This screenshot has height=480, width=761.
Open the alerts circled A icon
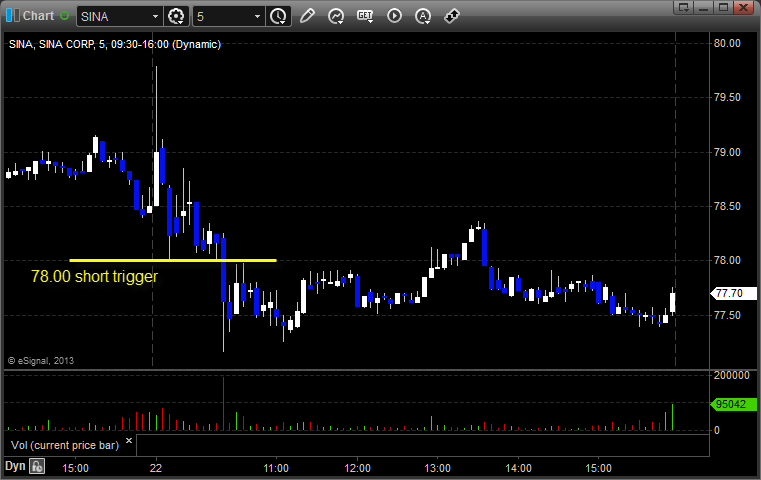pos(423,16)
